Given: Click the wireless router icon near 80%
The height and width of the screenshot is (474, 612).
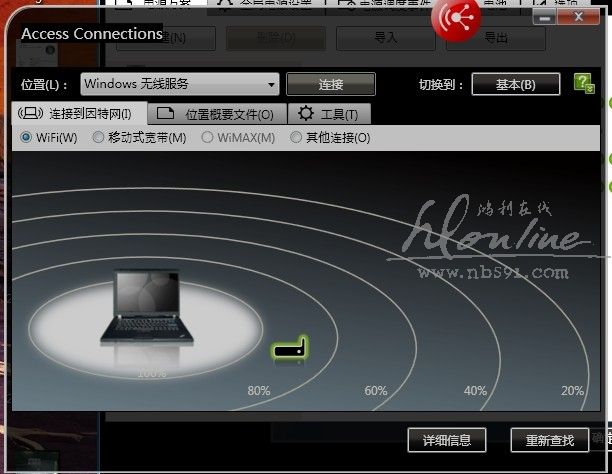Looking at the screenshot, I should point(291,349).
